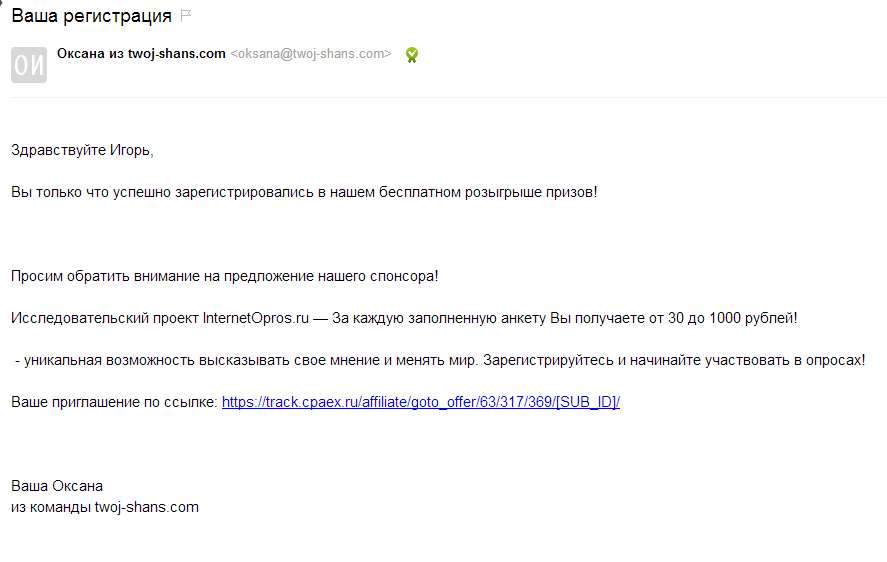Click the green verified sender badge
Screen dimensions: 887x562
coord(411,55)
